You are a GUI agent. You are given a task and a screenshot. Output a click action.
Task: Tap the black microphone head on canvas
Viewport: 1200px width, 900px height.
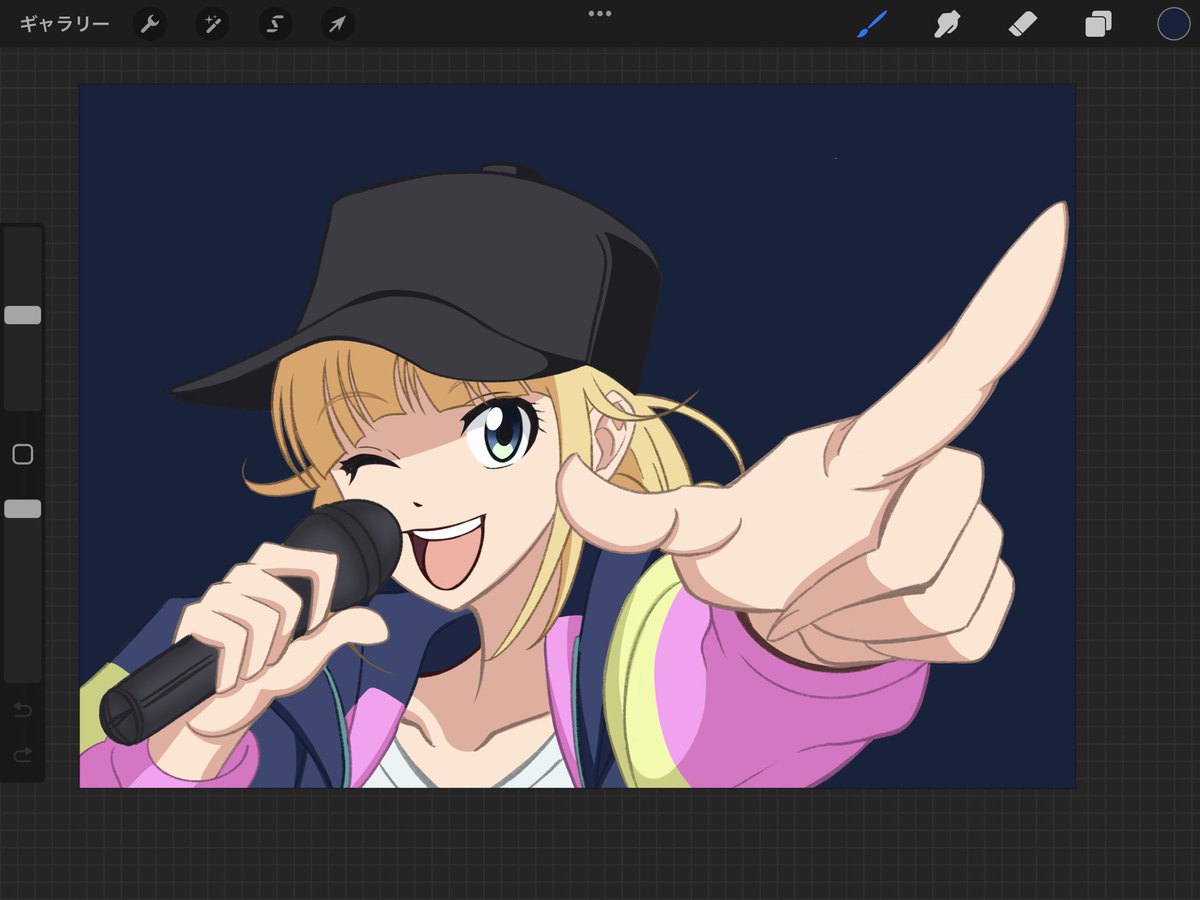coord(350,555)
